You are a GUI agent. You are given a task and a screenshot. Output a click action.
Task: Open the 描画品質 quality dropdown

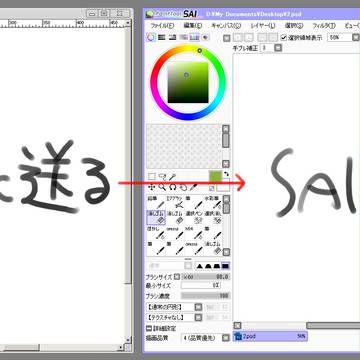[226, 338]
